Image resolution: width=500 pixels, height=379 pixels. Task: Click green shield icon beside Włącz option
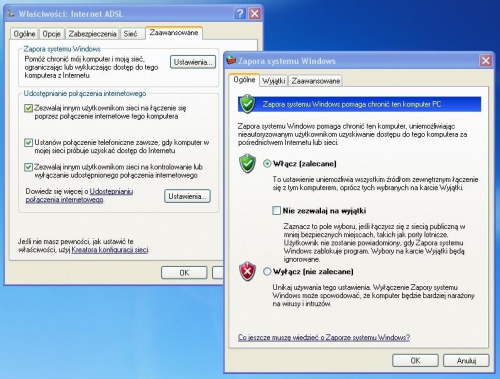click(247, 163)
